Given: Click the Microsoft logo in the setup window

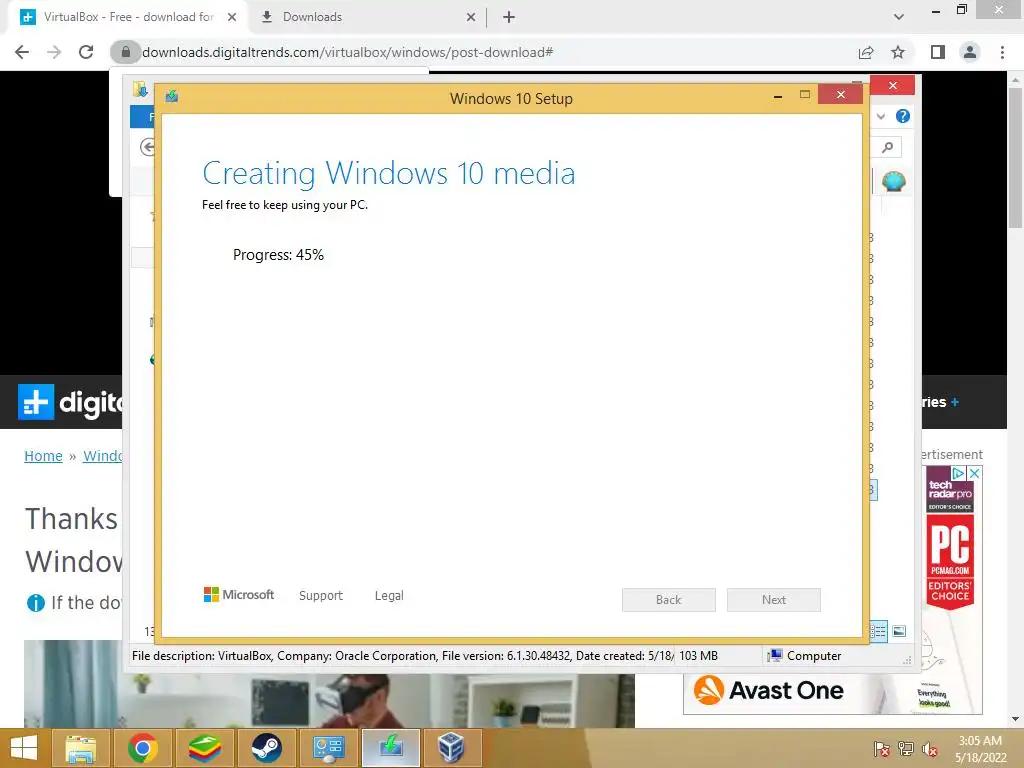Looking at the screenshot, I should (239, 594).
